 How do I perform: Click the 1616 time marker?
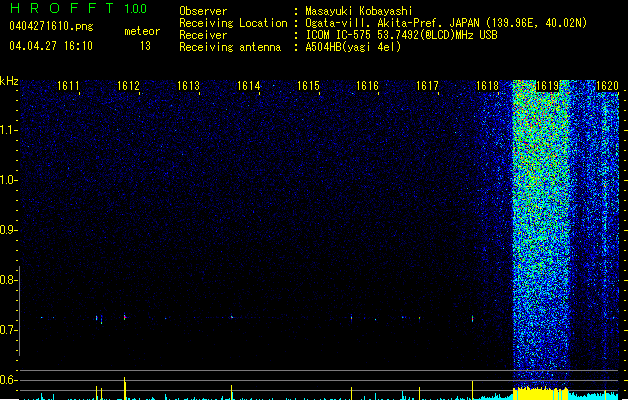pyautogui.click(x=367, y=86)
